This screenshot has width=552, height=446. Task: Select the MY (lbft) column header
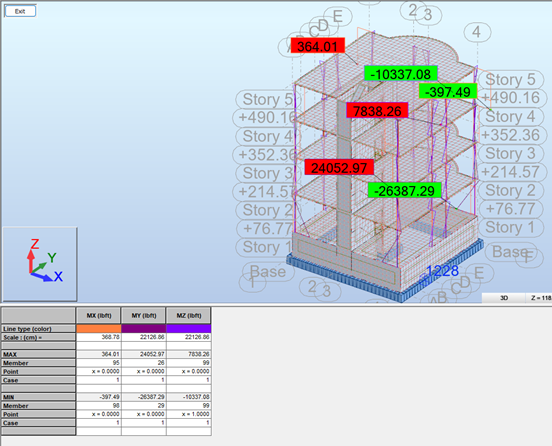144,315
